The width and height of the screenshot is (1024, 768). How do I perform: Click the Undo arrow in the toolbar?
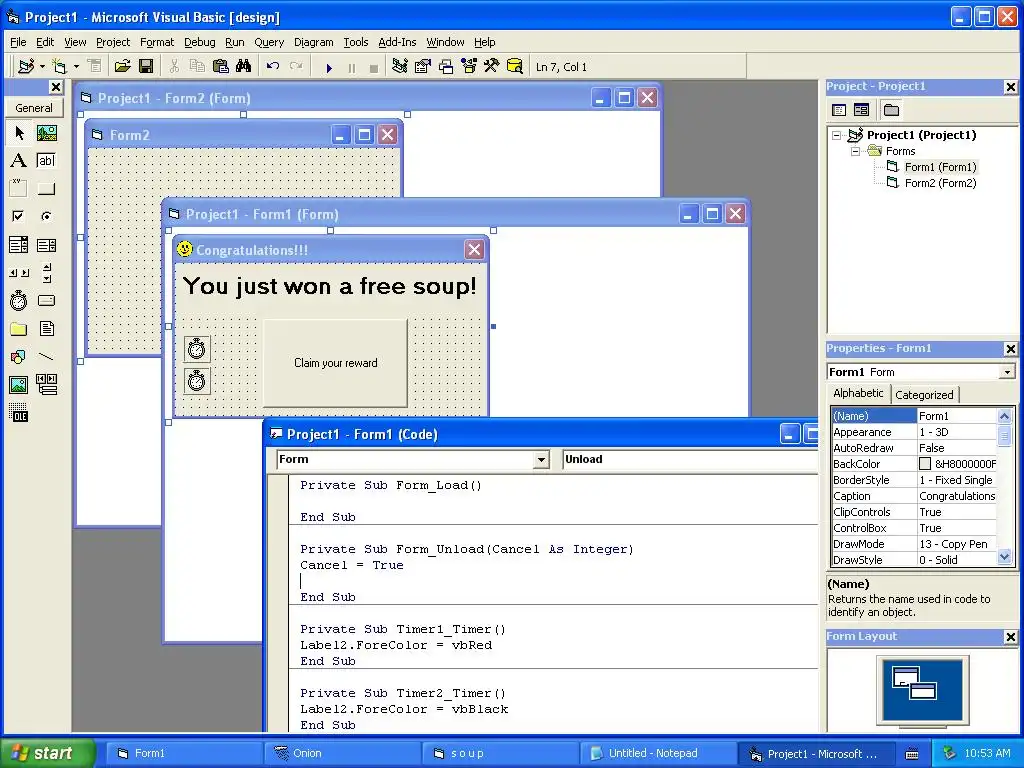point(273,67)
